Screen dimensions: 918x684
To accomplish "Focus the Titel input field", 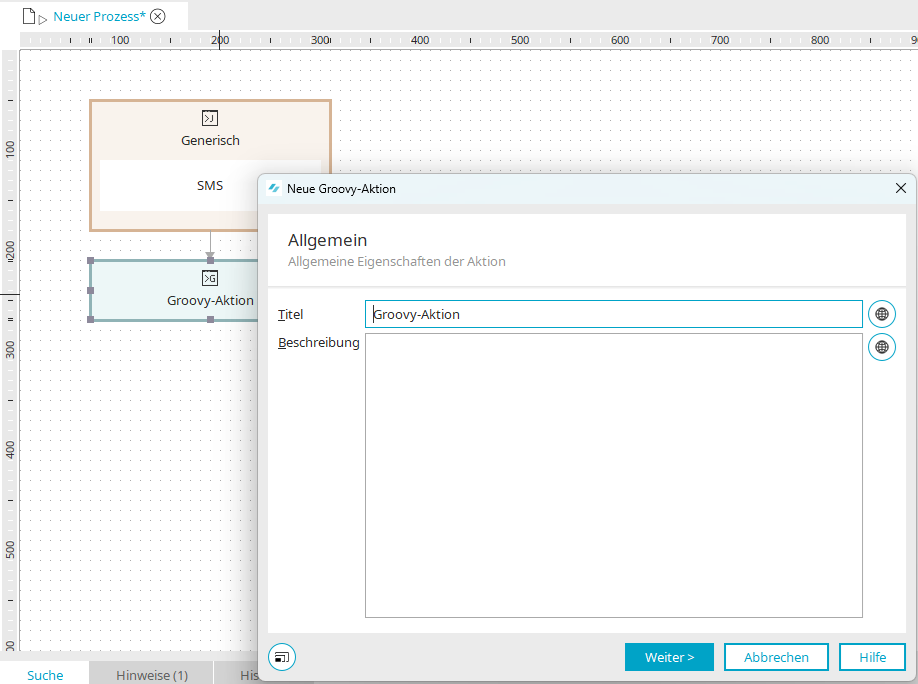I will tap(614, 314).
